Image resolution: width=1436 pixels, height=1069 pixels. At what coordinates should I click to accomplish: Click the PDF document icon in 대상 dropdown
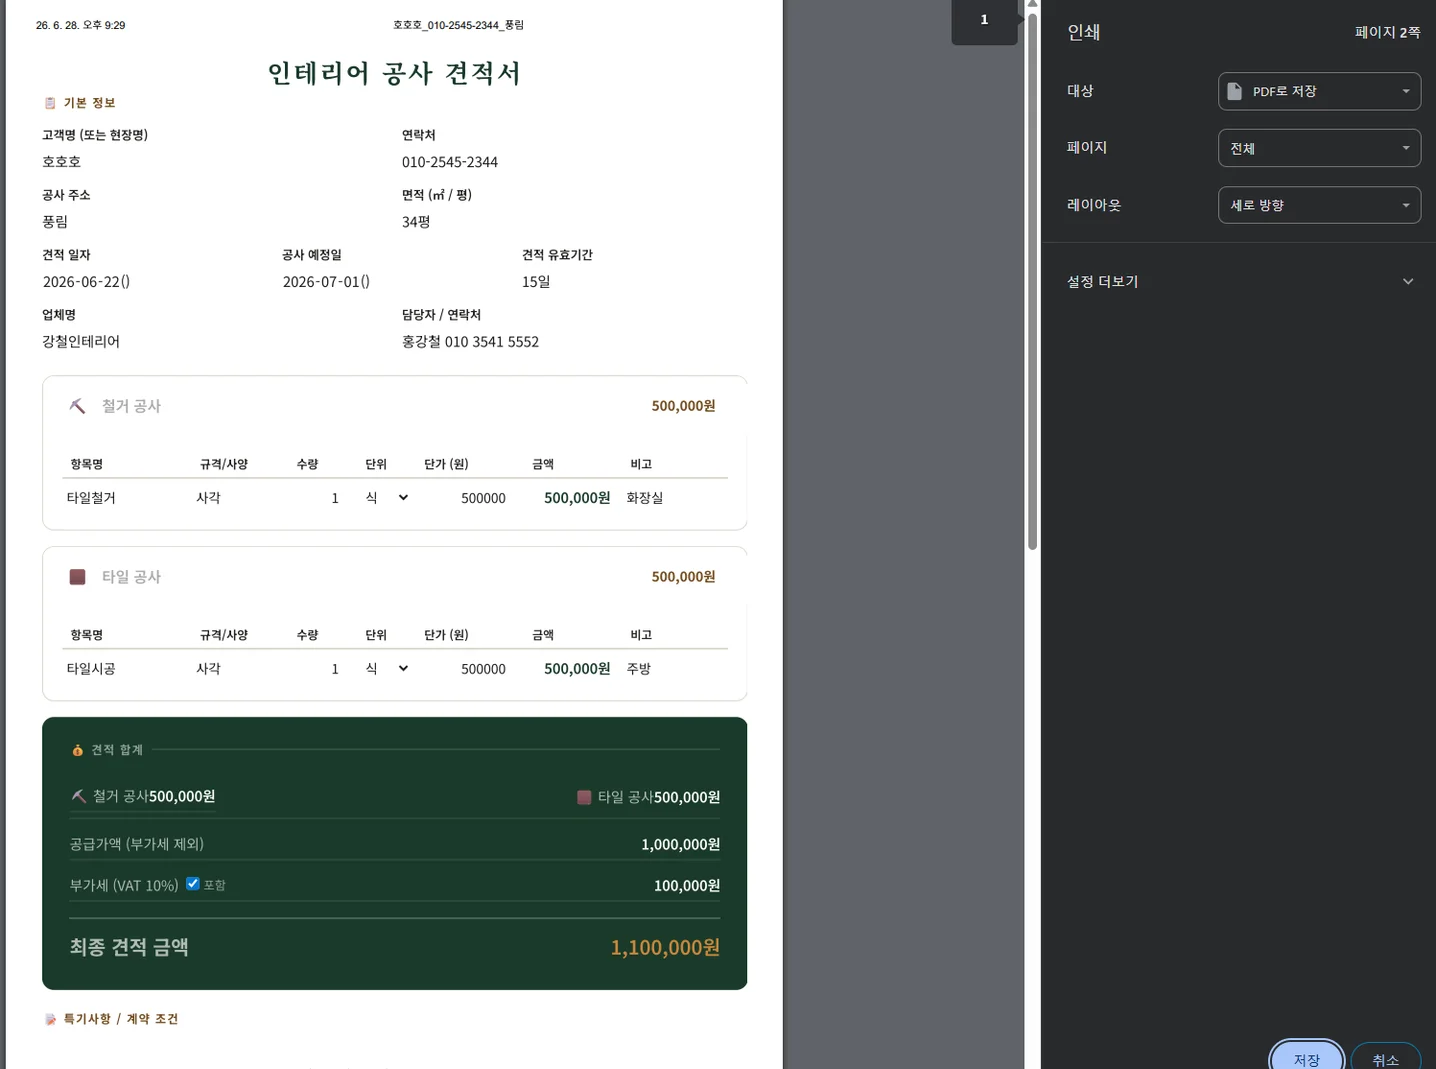[1234, 91]
